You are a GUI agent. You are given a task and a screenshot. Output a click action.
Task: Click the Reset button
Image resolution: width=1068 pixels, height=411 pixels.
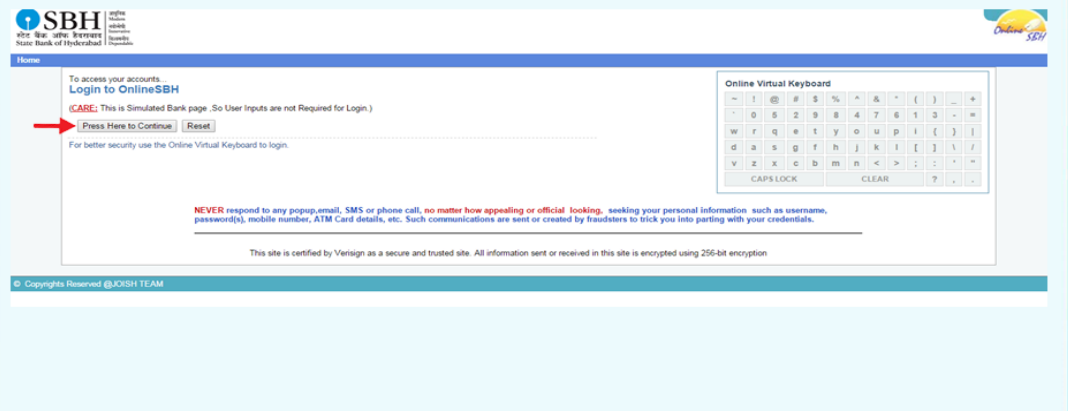[x=198, y=126]
